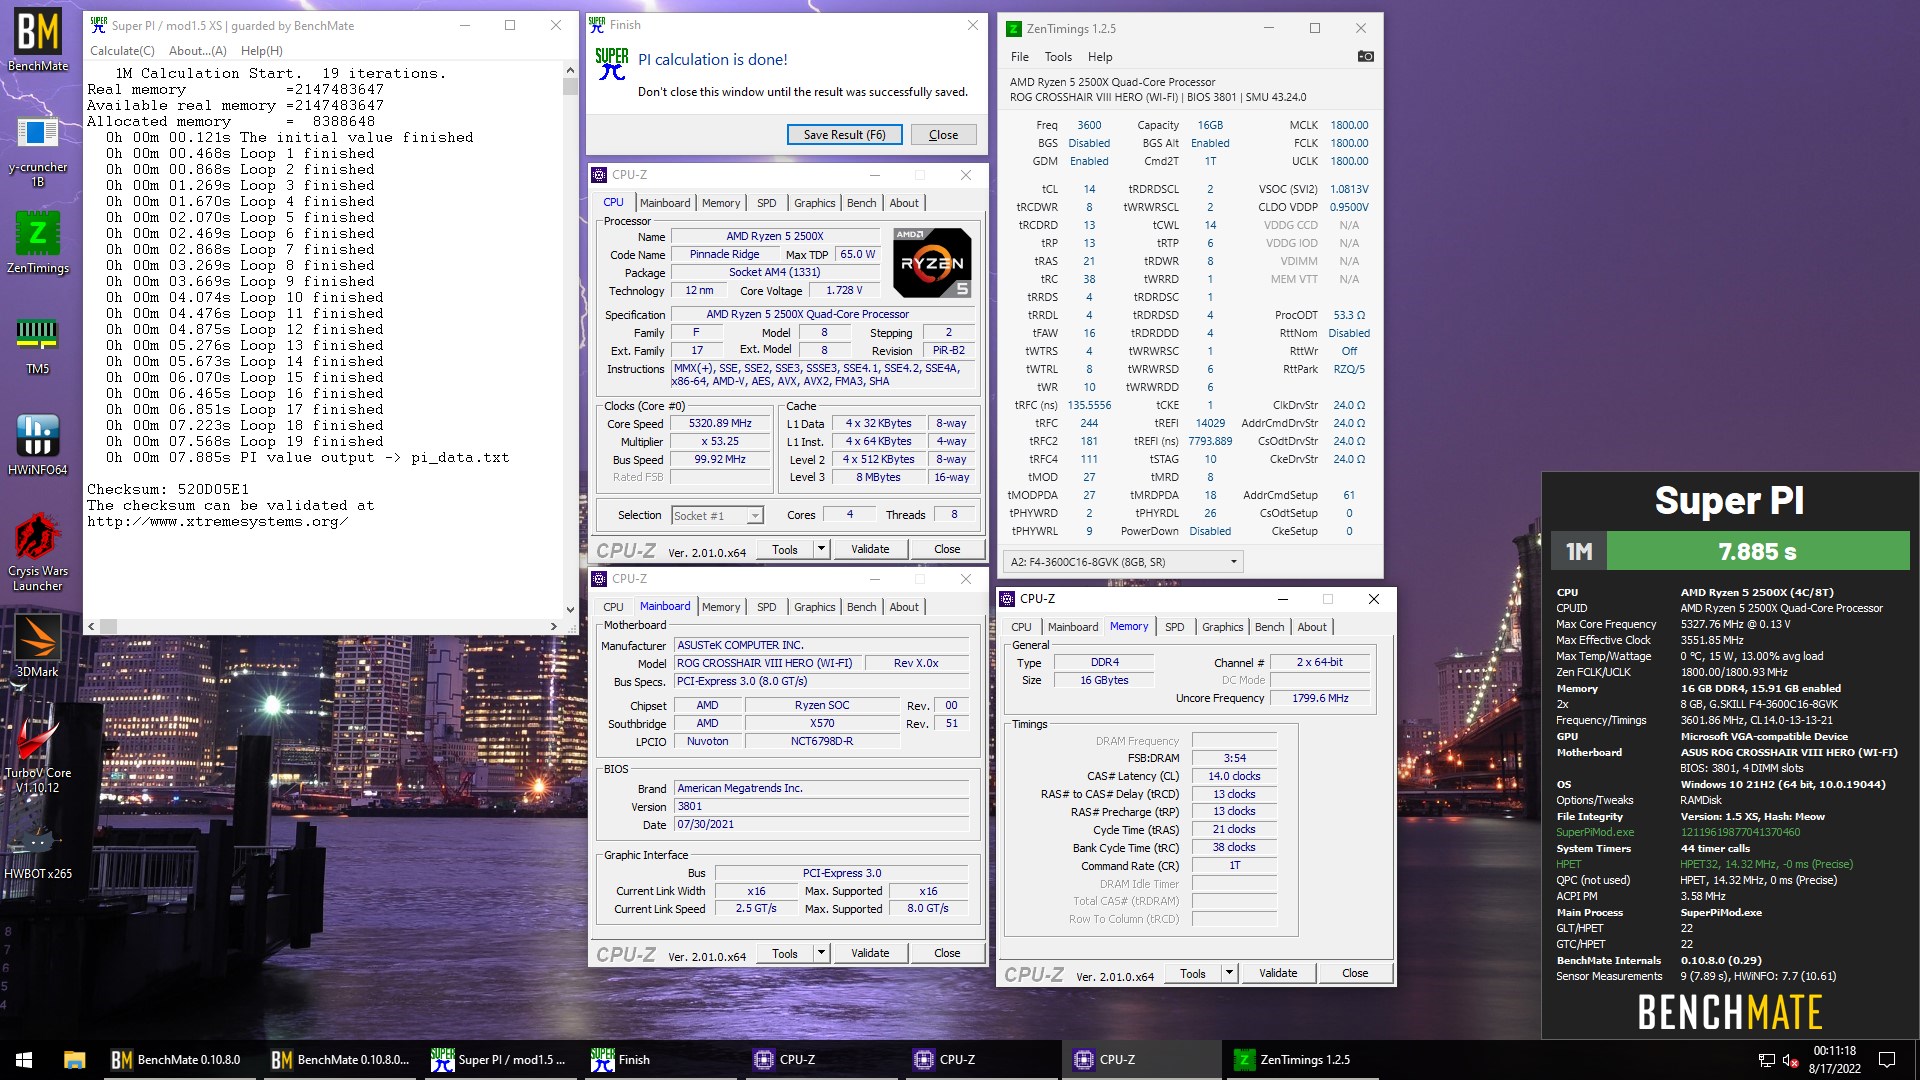Click Close button in Memory CPU-Z window
The height and width of the screenshot is (1080, 1920).
[1355, 973]
